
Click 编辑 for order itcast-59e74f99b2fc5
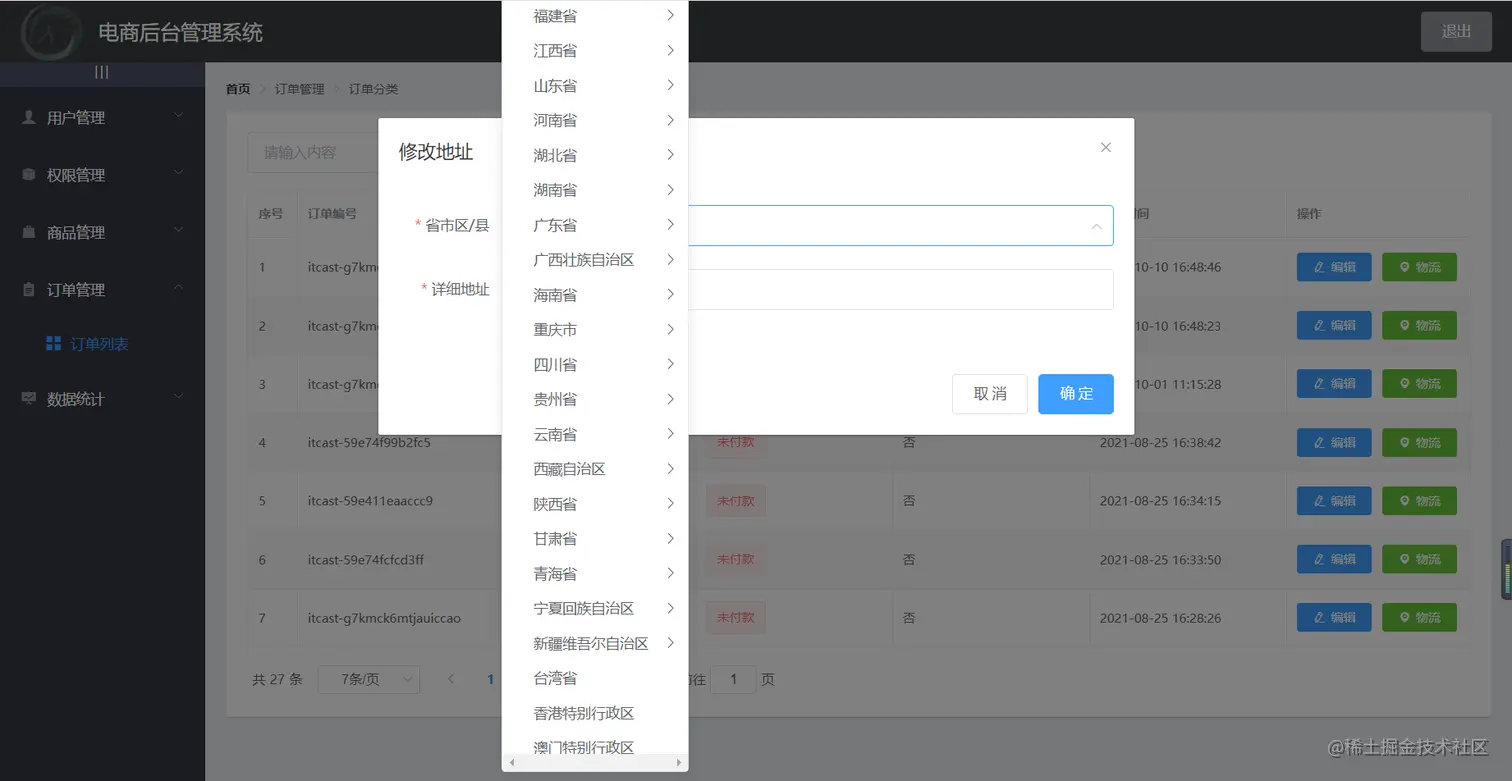(1334, 442)
